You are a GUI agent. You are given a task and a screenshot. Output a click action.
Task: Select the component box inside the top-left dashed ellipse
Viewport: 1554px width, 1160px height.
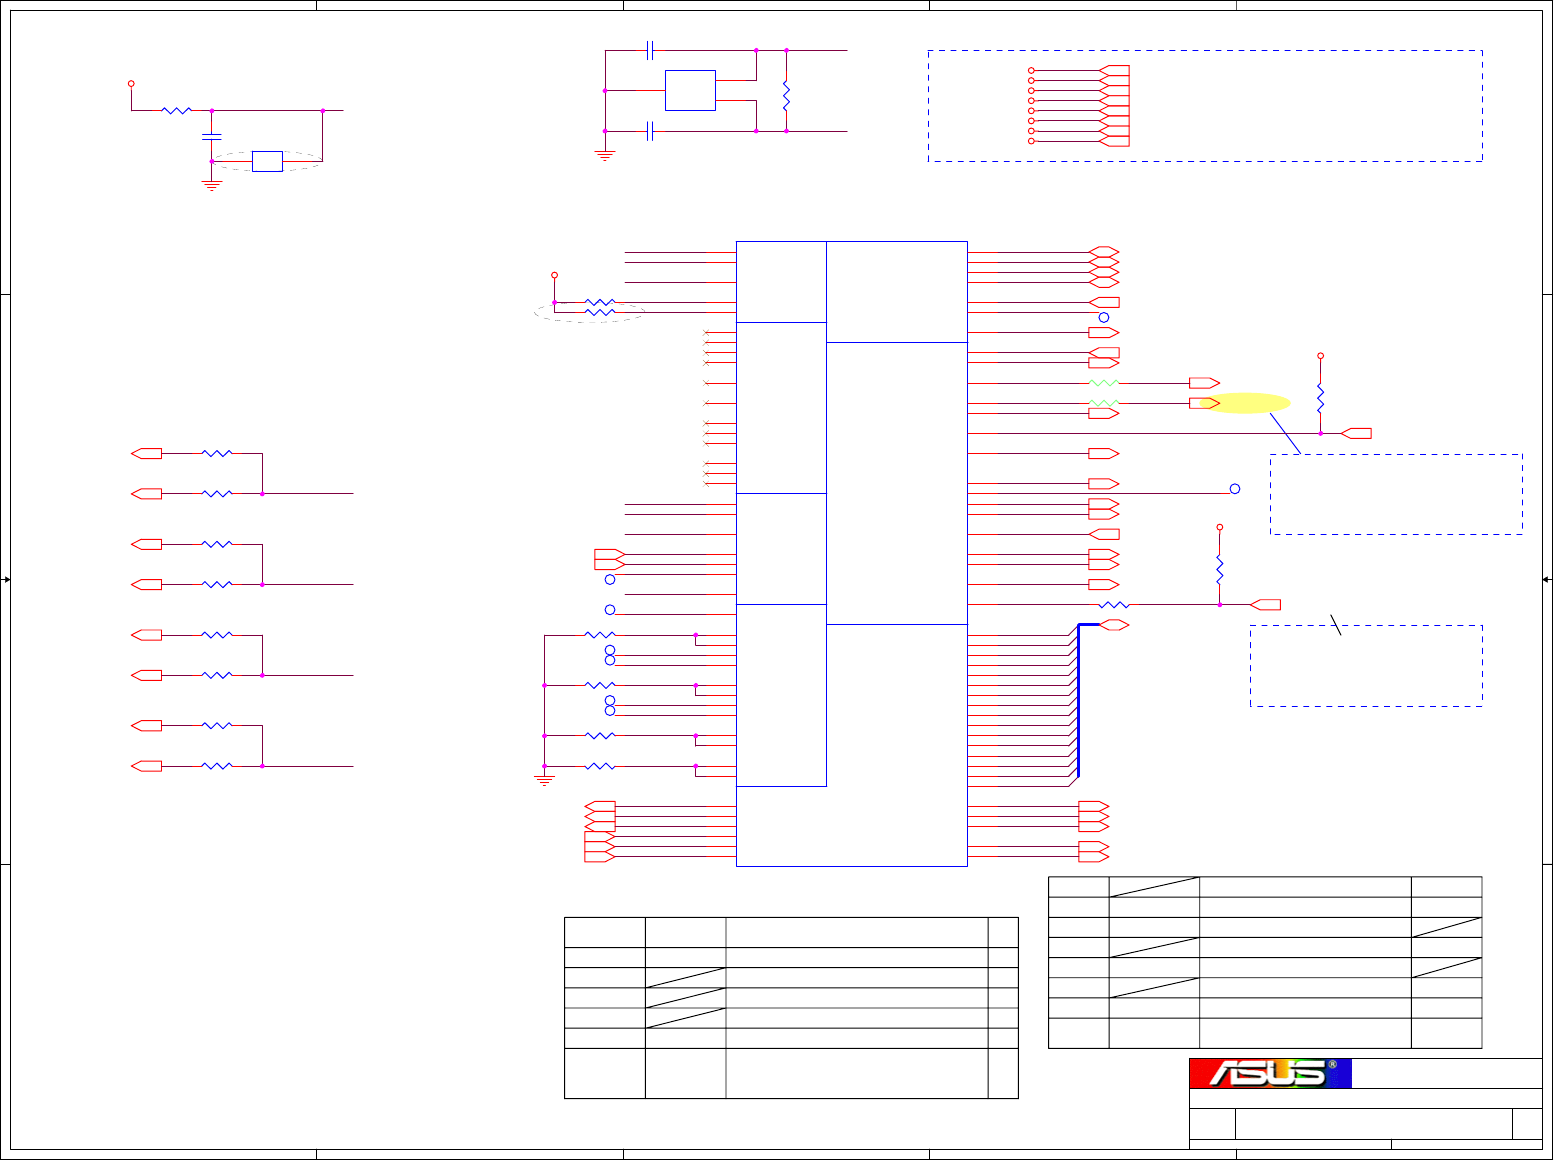267,161
